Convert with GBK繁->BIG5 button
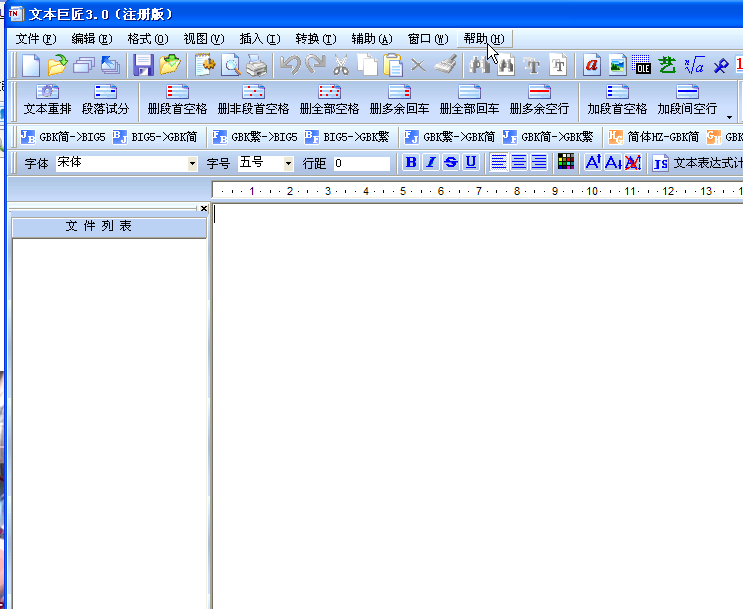The image size is (743, 609). pyautogui.click(x=255, y=137)
